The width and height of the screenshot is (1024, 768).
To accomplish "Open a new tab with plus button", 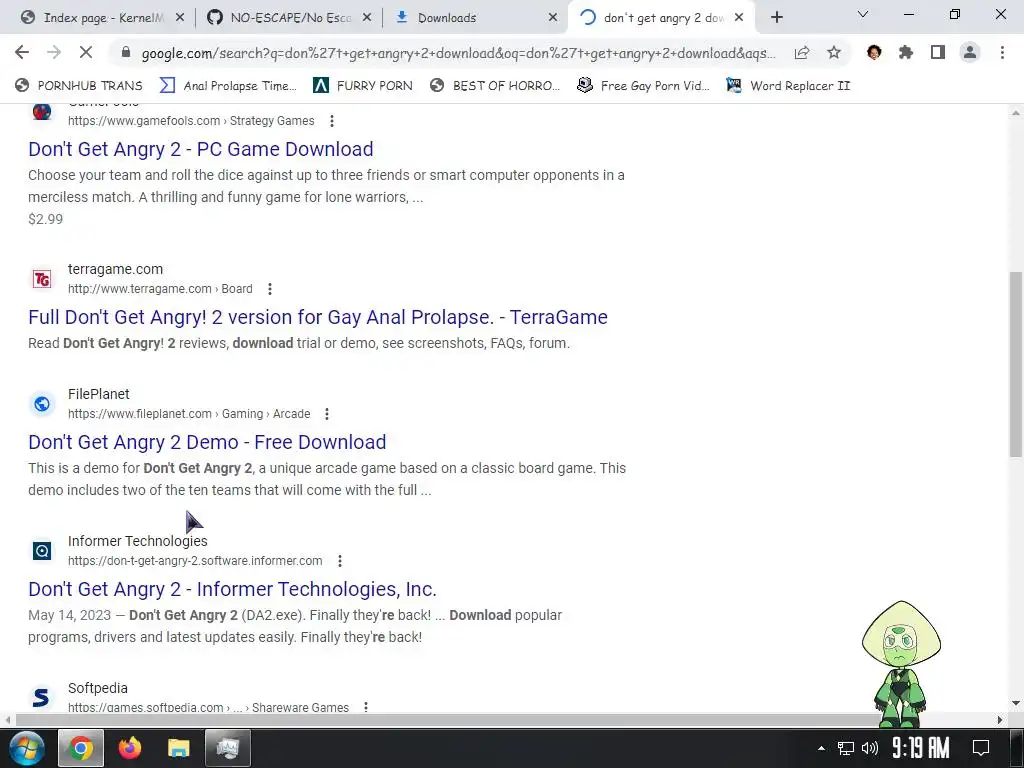I will pyautogui.click(x=776, y=18).
